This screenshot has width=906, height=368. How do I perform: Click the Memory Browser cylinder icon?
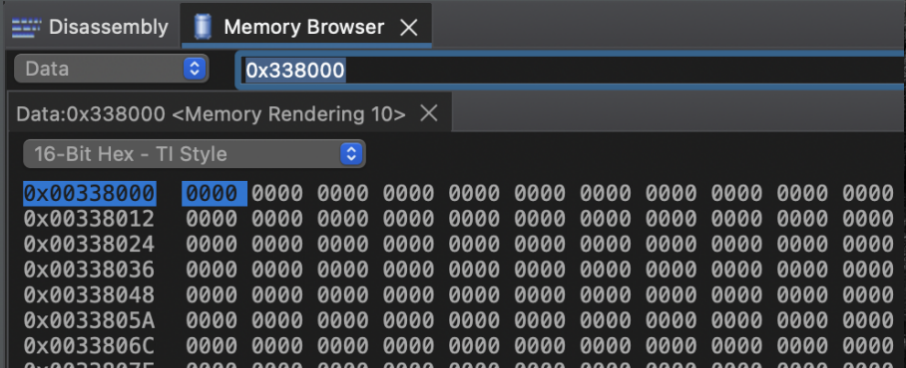click(202, 27)
